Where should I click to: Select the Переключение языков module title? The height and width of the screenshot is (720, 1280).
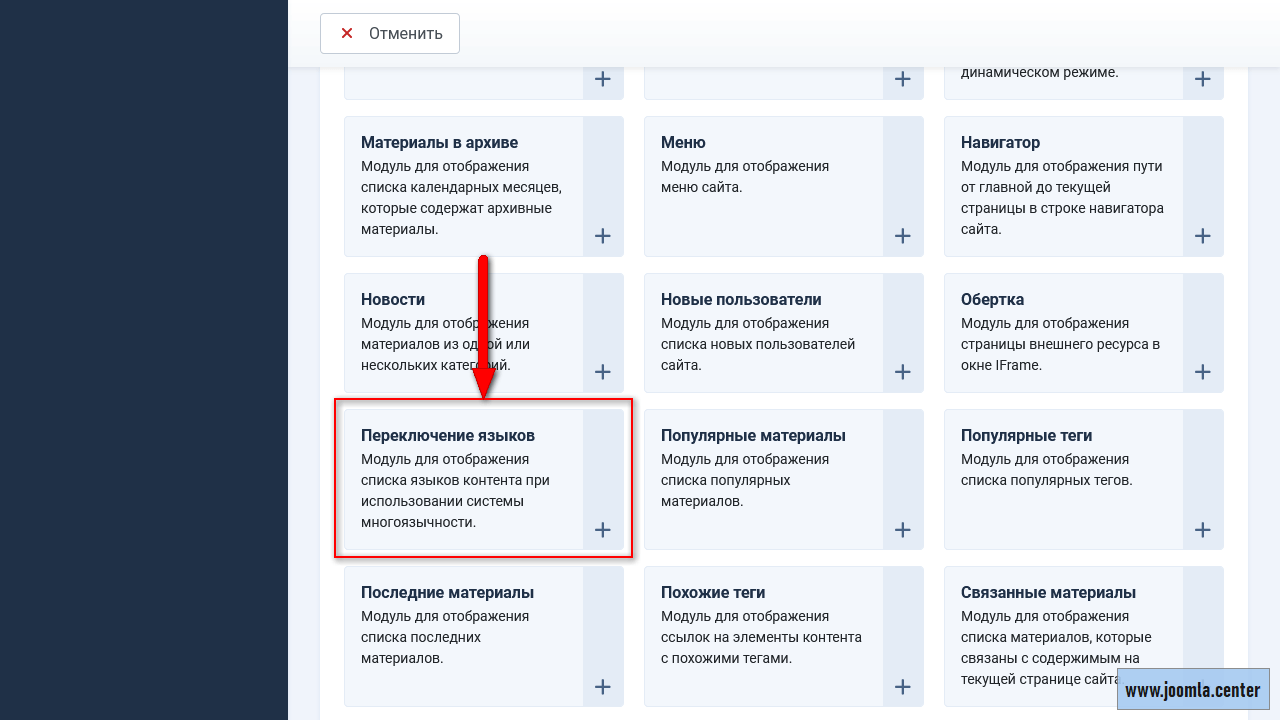click(448, 436)
